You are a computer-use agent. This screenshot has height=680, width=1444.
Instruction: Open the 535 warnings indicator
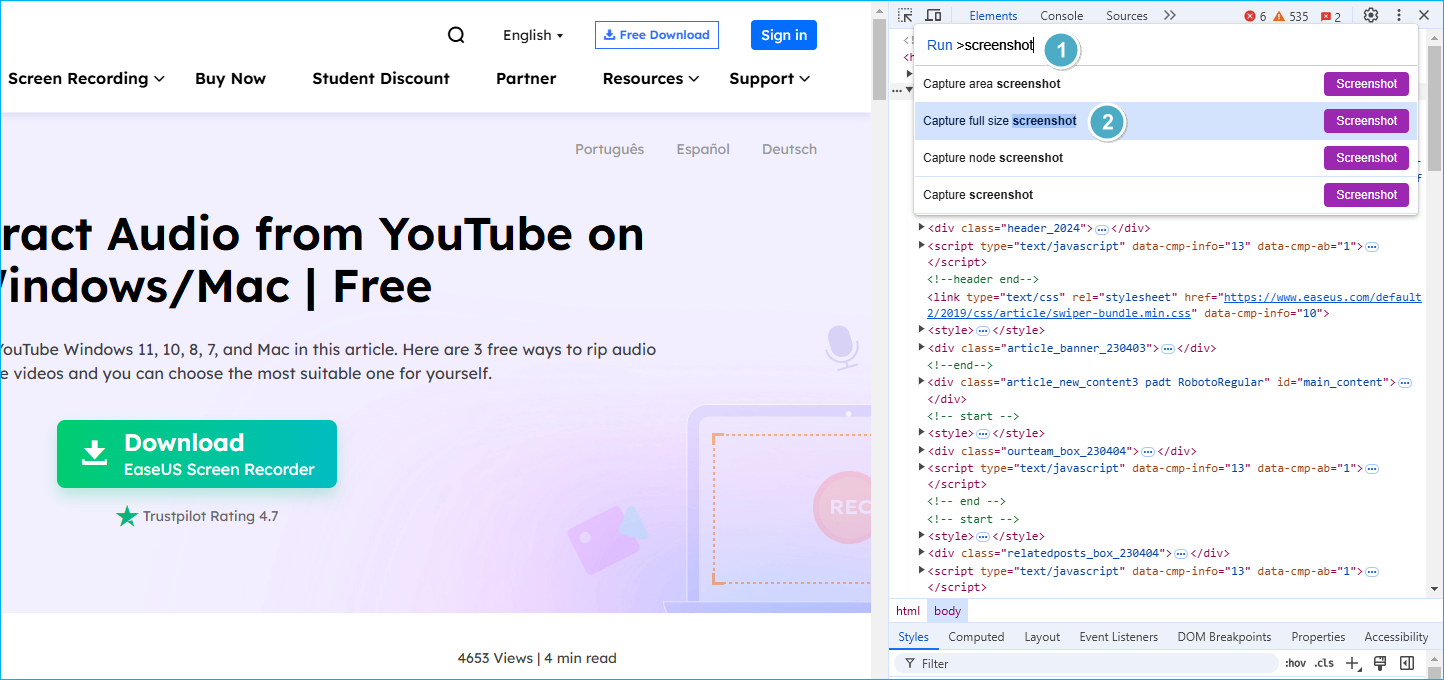click(x=1290, y=16)
